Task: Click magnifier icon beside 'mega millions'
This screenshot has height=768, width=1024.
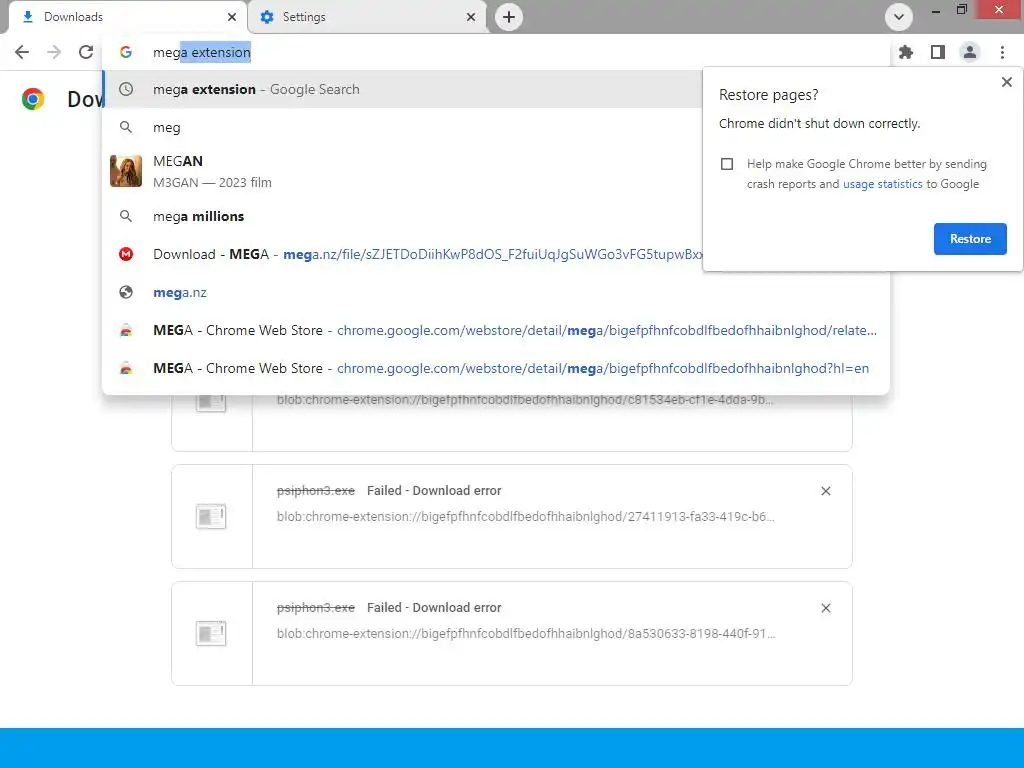Action: pyautogui.click(x=126, y=216)
